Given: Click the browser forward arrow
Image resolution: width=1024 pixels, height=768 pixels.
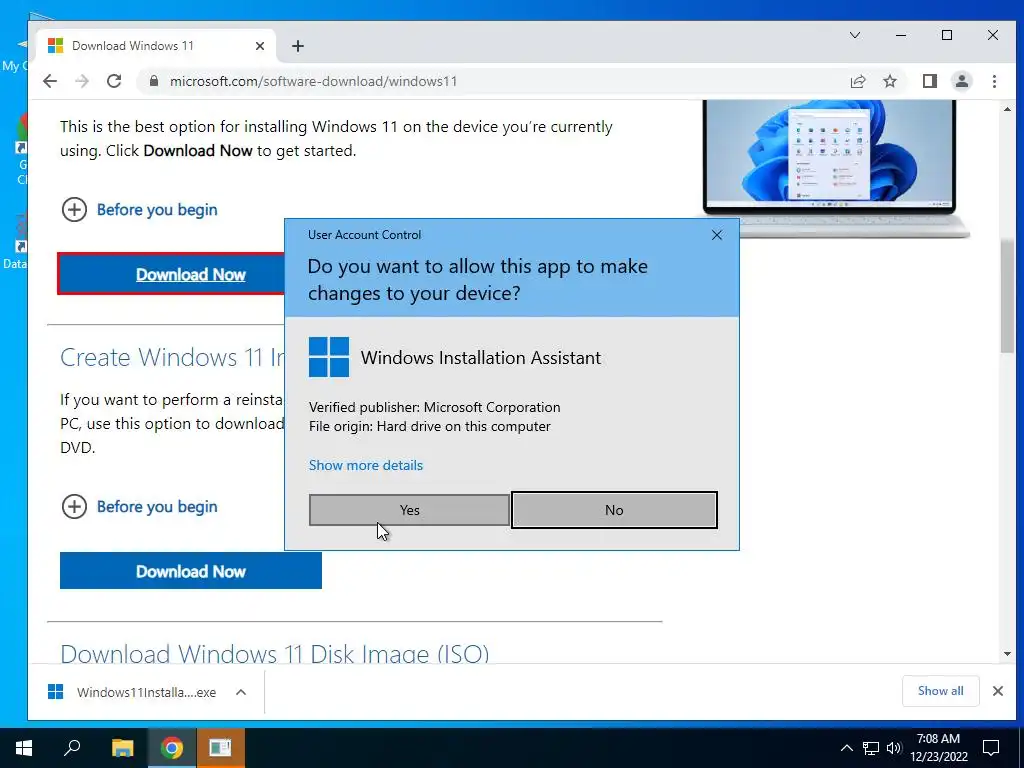Looking at the screenshot, I should click(82, 81).
